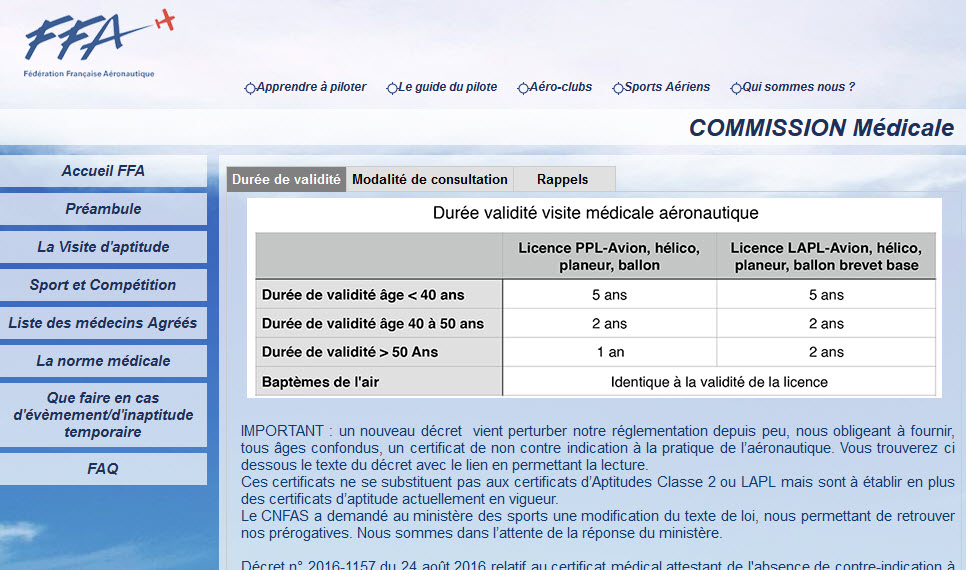View La norme médicale page
This screenshot has height=570, width=966.
pyautogui.click(x=103, y=361)
